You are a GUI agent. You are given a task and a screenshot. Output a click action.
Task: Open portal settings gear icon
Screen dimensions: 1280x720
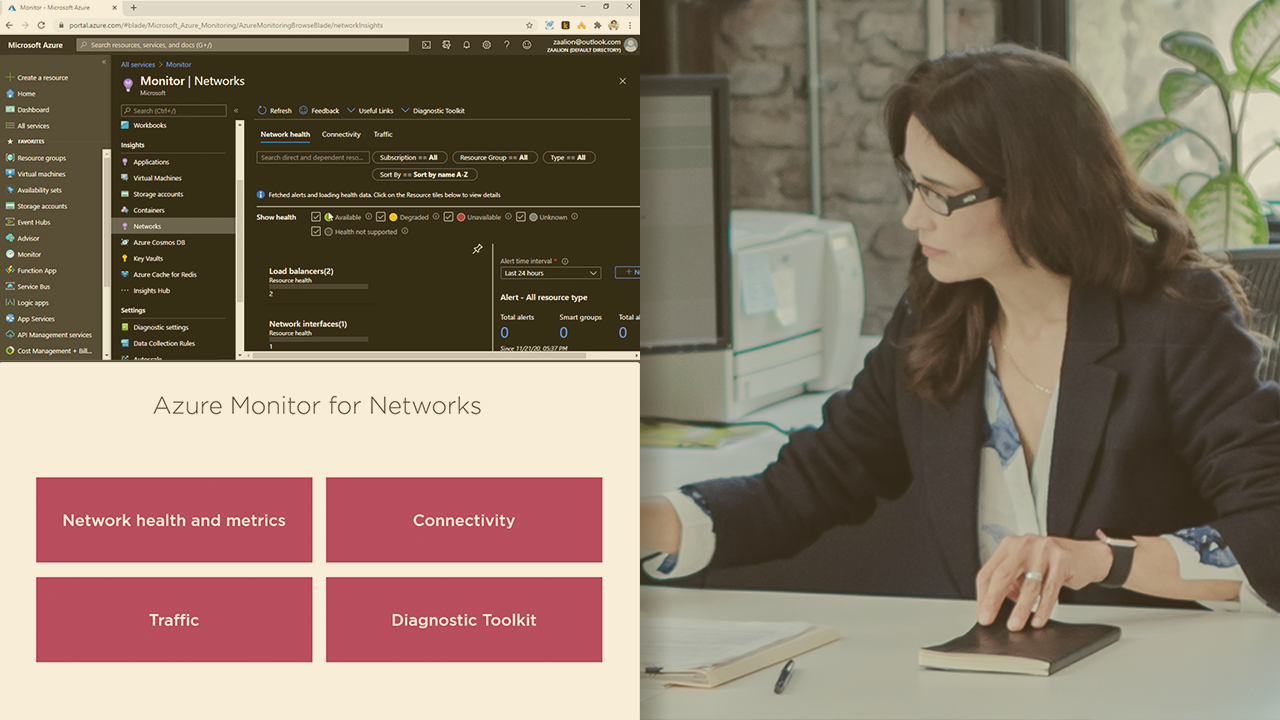point(486,45)
